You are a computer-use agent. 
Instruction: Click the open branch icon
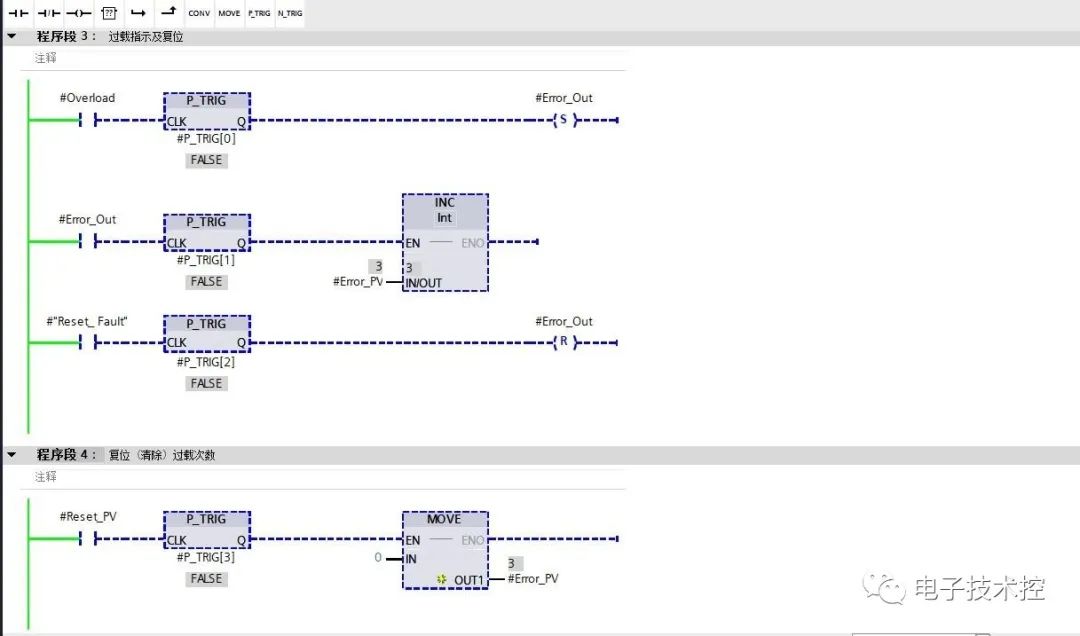(x=138, y=13)
